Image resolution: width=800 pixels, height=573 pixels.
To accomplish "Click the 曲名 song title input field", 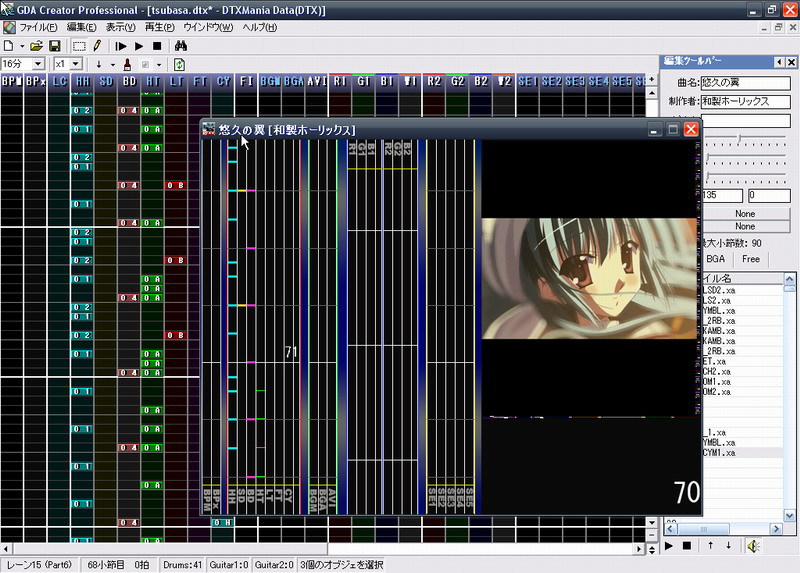I will point(745,83).
